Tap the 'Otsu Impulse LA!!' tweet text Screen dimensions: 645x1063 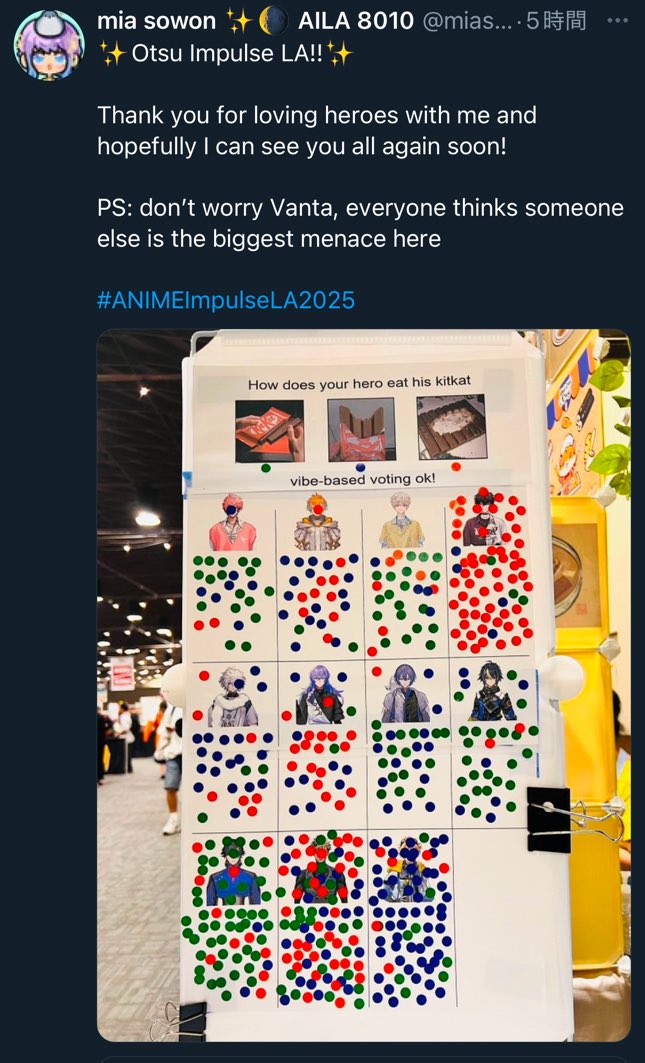coord(229,53)
